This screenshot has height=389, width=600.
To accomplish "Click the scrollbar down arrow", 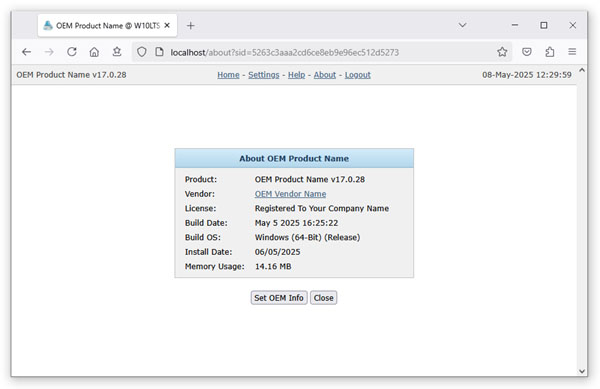I will pyautogui.click(x=582, y=371).
